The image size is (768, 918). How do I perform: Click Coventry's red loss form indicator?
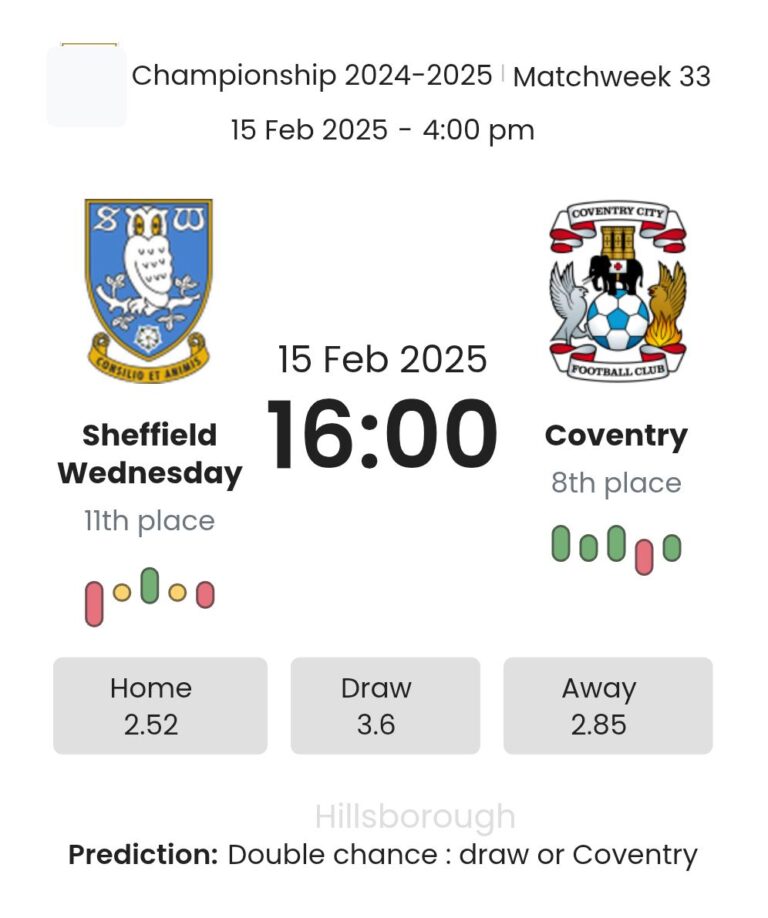tap(644, 556)
